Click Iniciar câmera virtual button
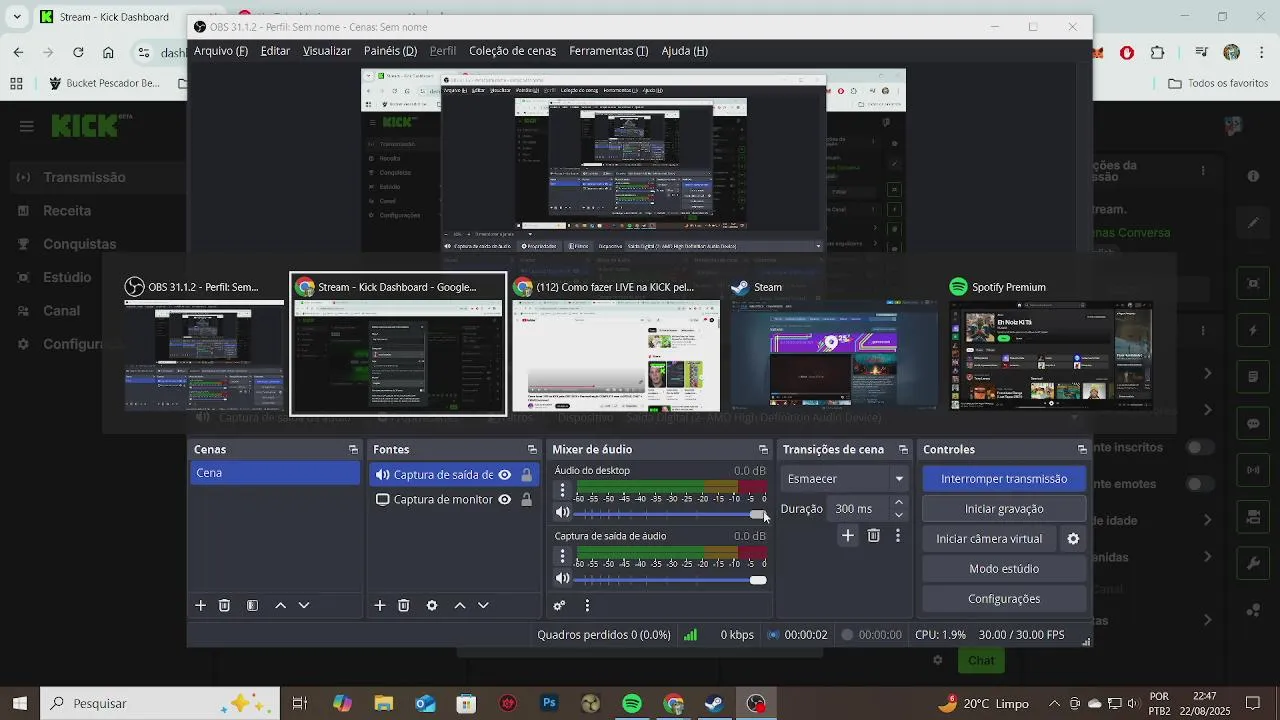1280x720 pixels. 989,539
